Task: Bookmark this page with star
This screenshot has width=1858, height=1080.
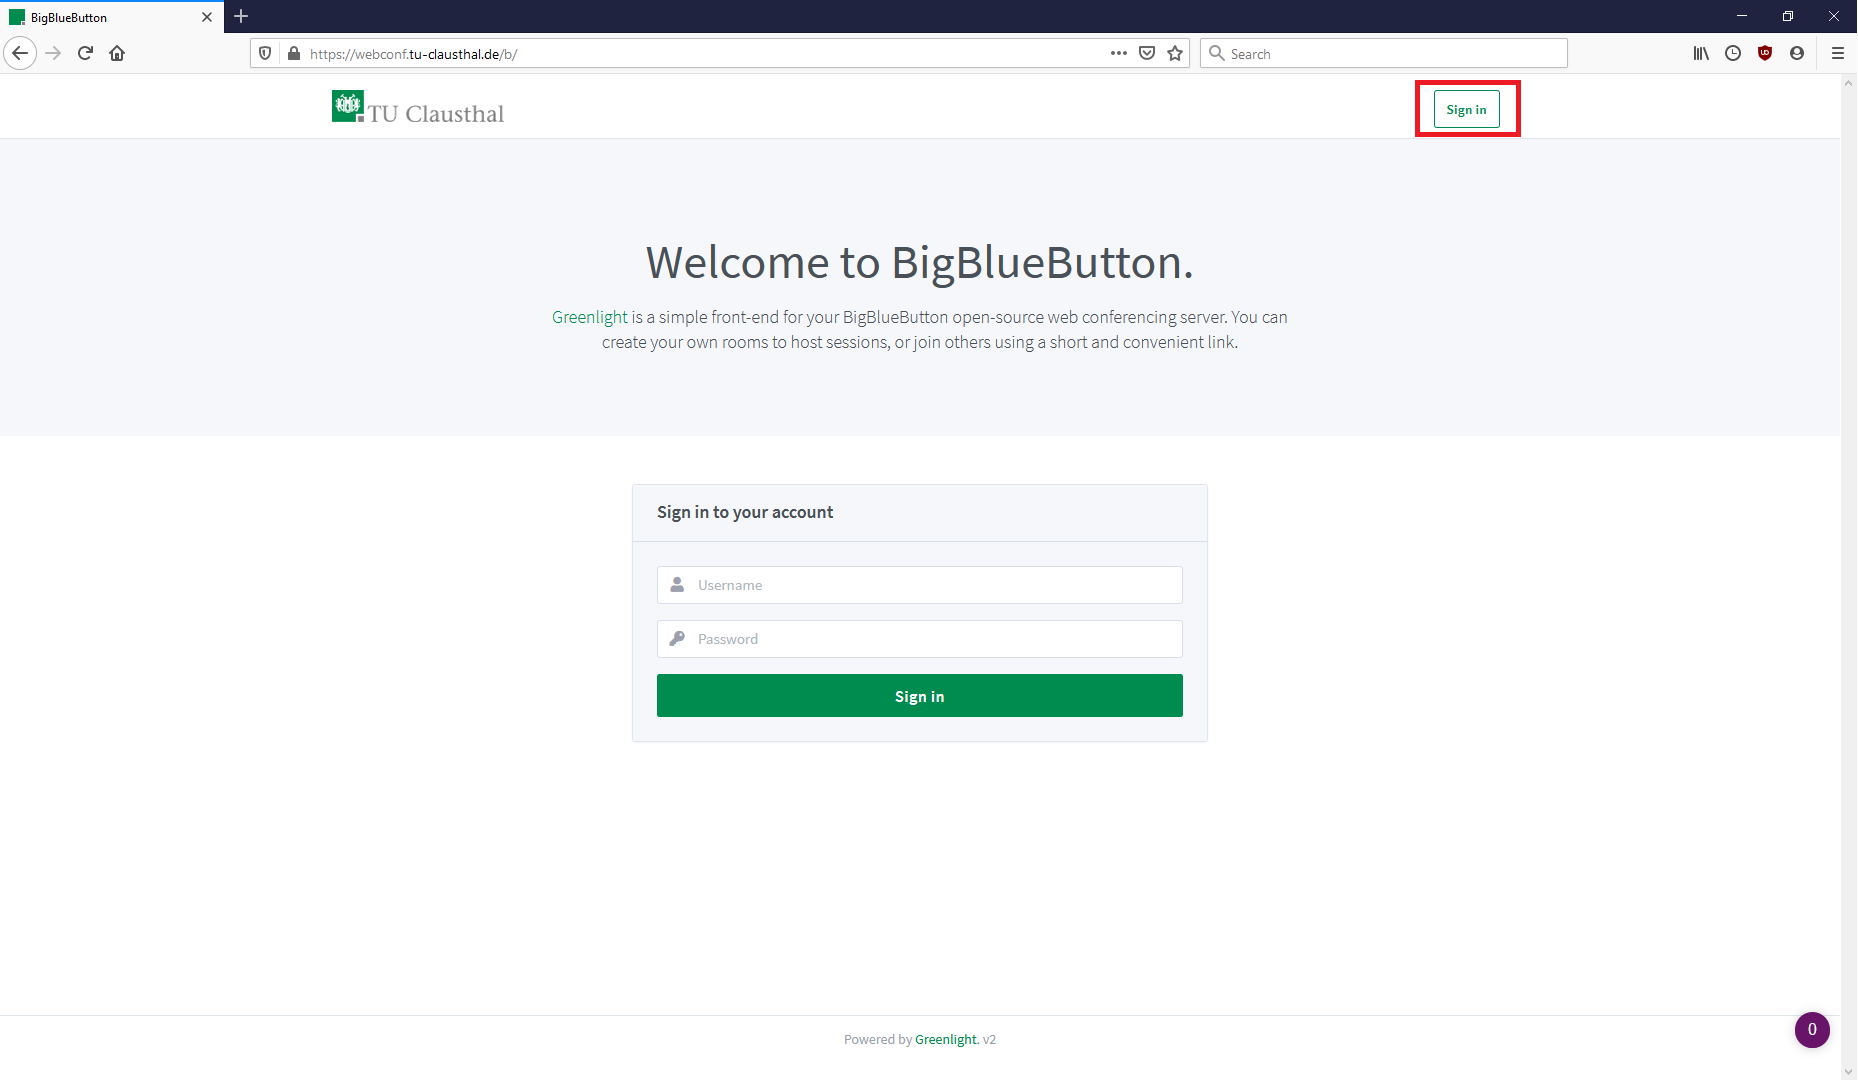Action: [1175, 53]
